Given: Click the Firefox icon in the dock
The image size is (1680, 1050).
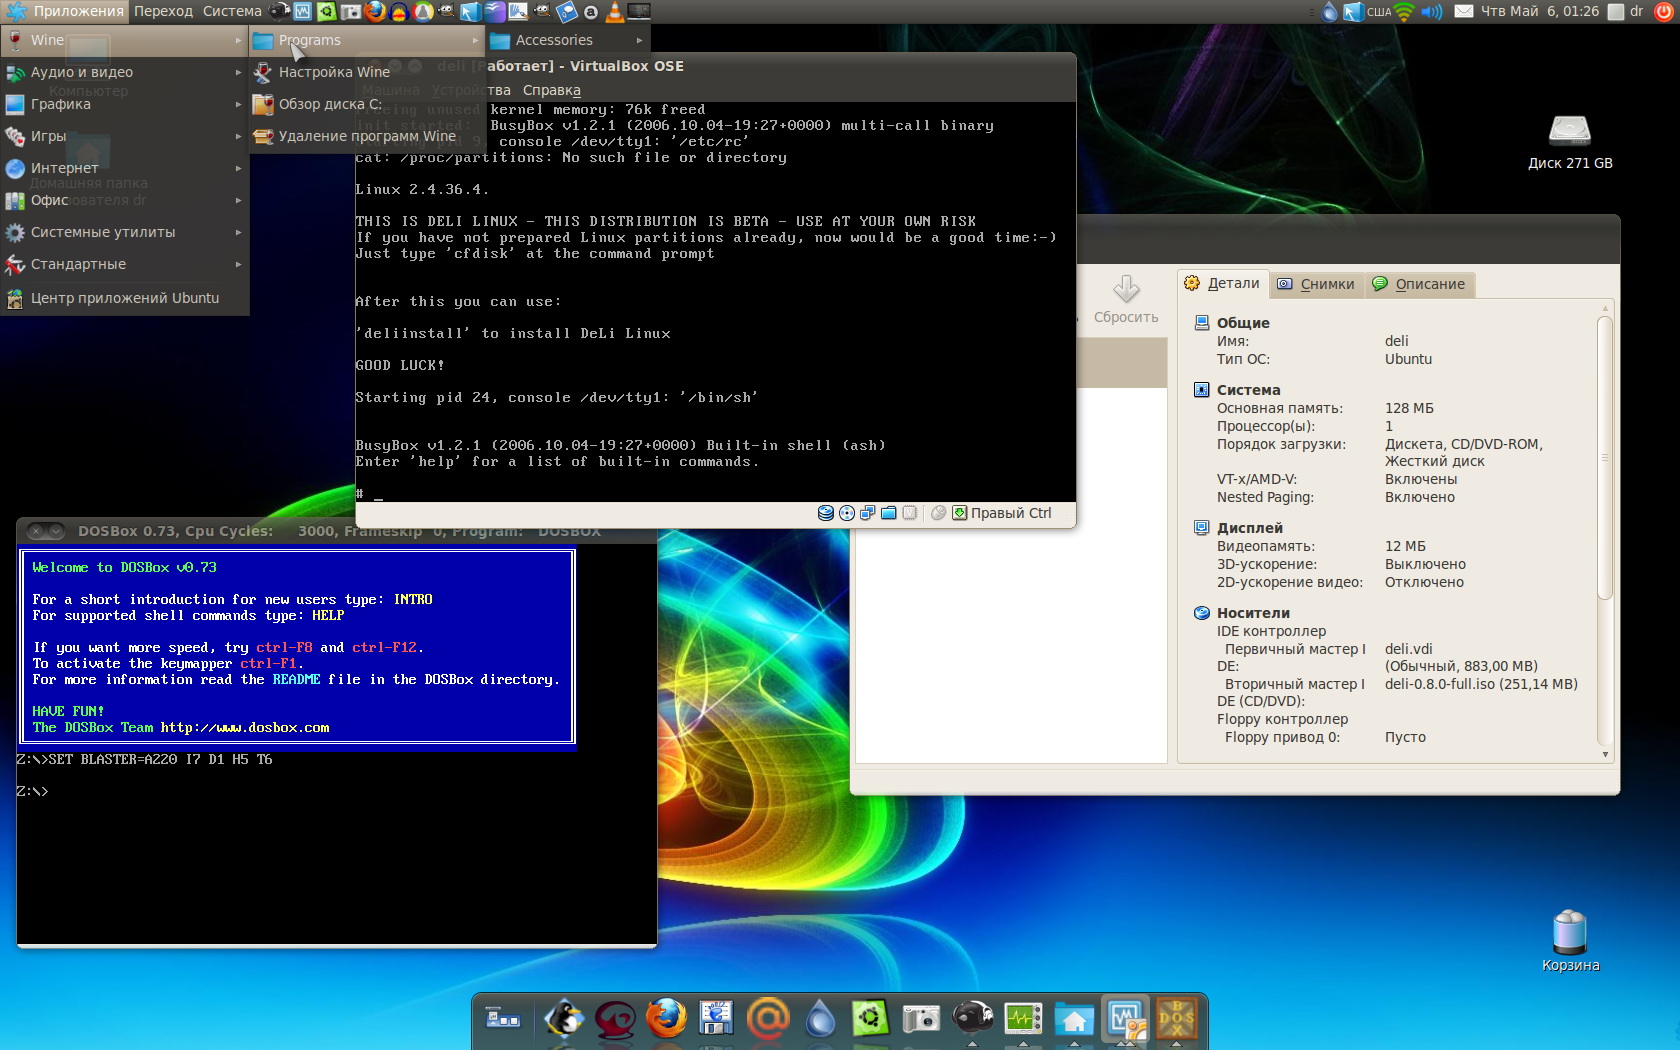Looking at the screenshot, I should [x=666, y=1019].
